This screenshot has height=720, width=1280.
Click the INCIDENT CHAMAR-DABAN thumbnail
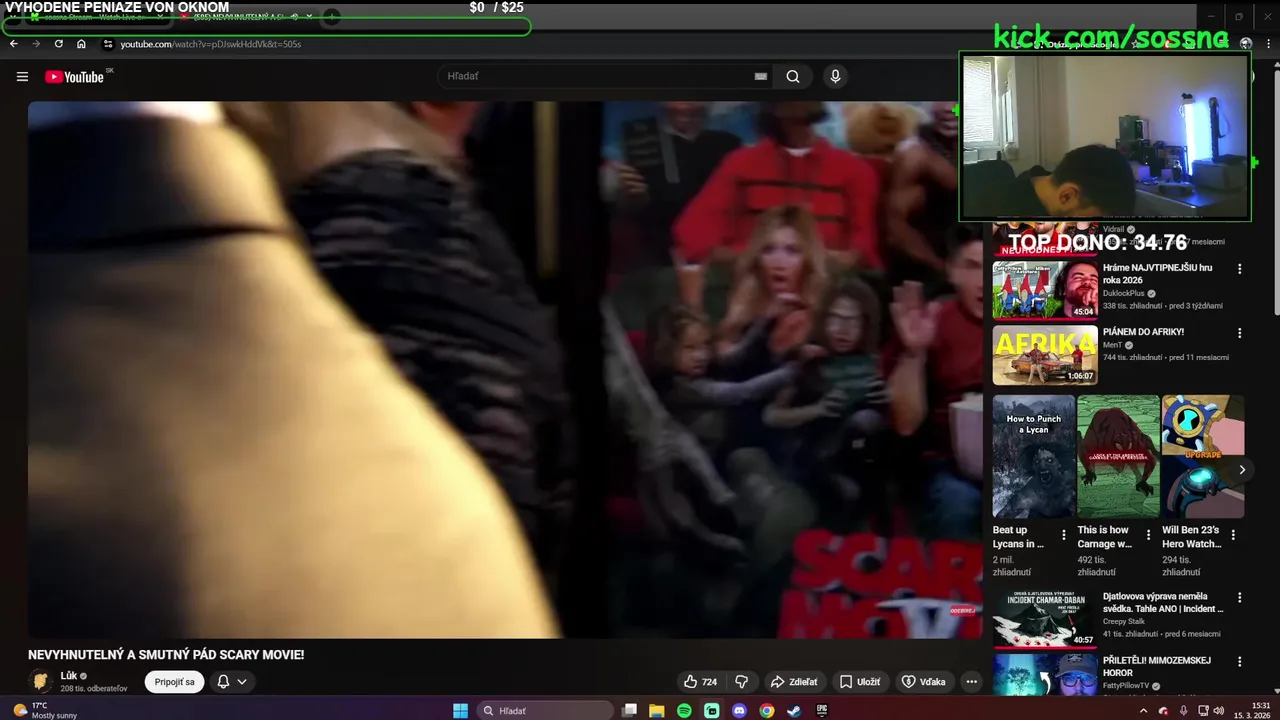(x=1045, y=619)
